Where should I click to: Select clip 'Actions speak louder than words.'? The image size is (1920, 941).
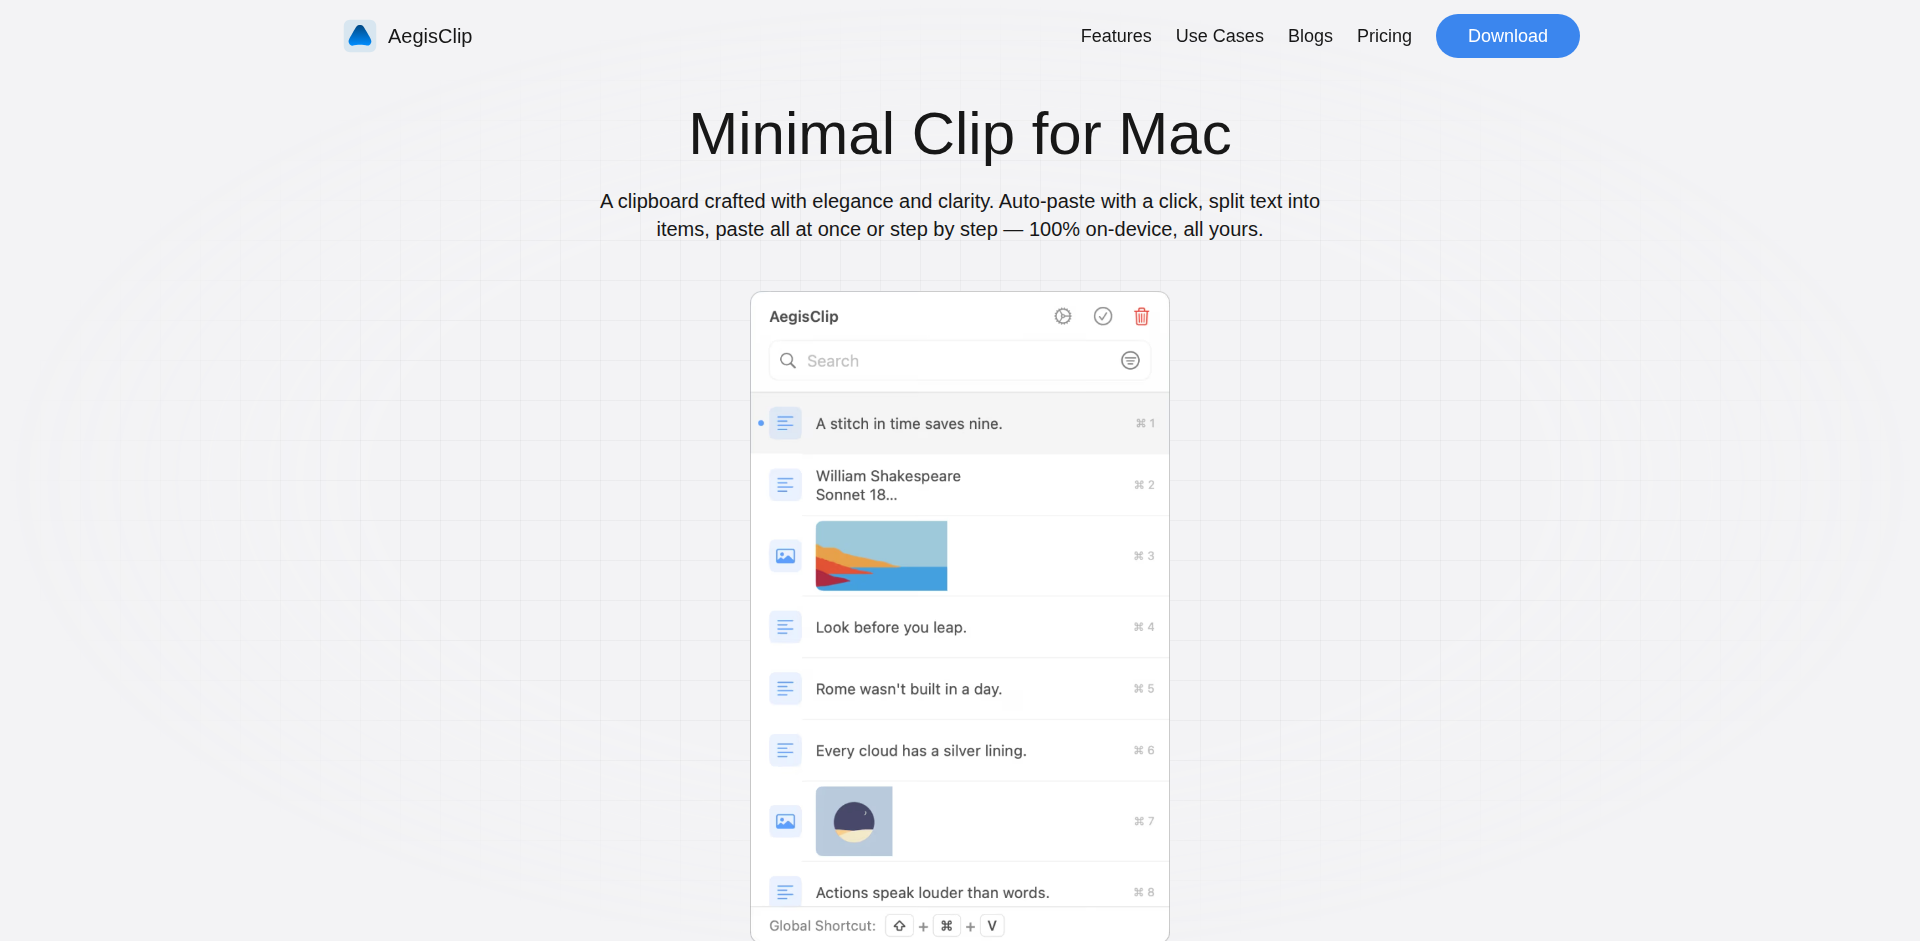pos(960,885)
